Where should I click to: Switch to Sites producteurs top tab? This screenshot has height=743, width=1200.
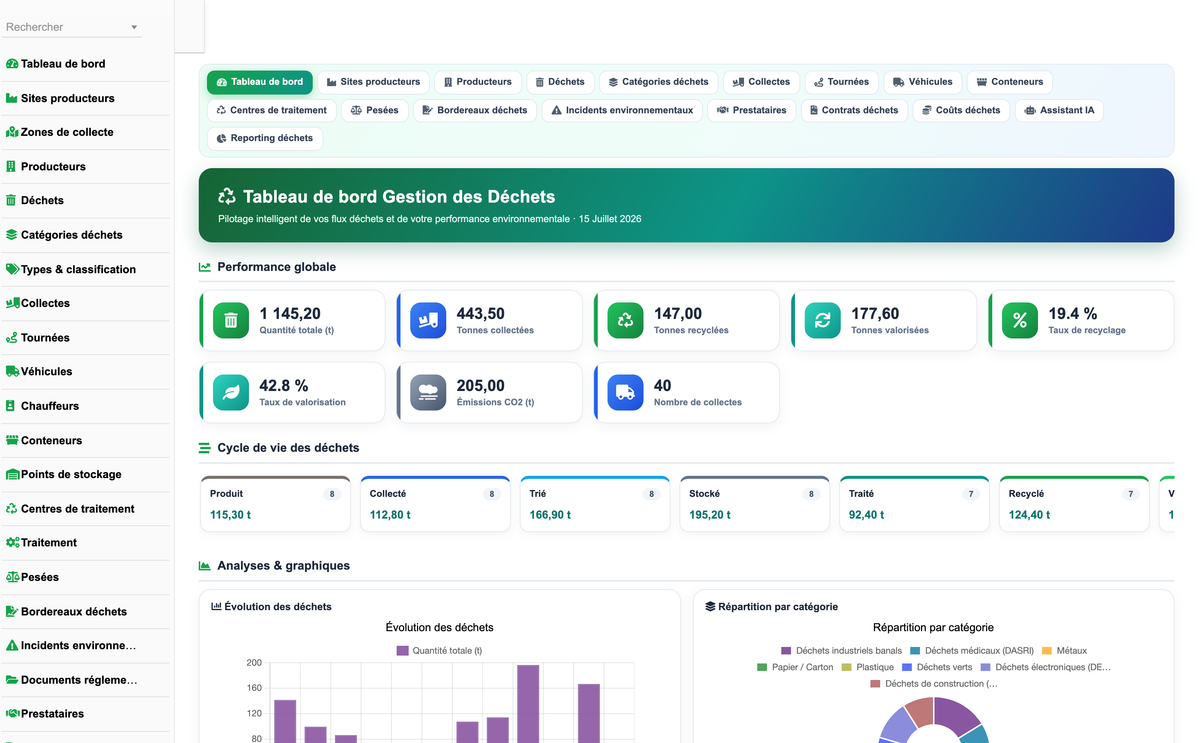tap(373, 82)
